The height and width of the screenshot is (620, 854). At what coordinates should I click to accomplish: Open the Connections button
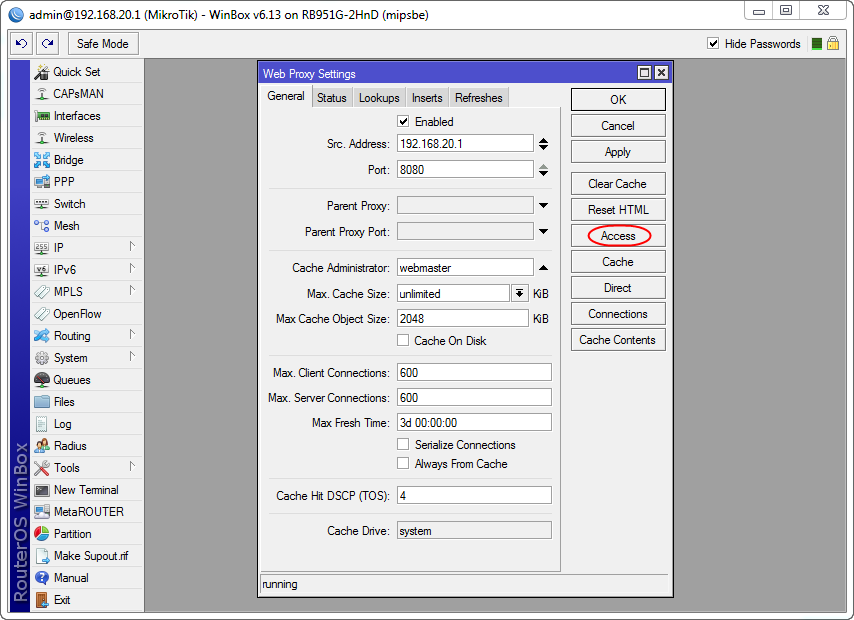pos(618,314)
